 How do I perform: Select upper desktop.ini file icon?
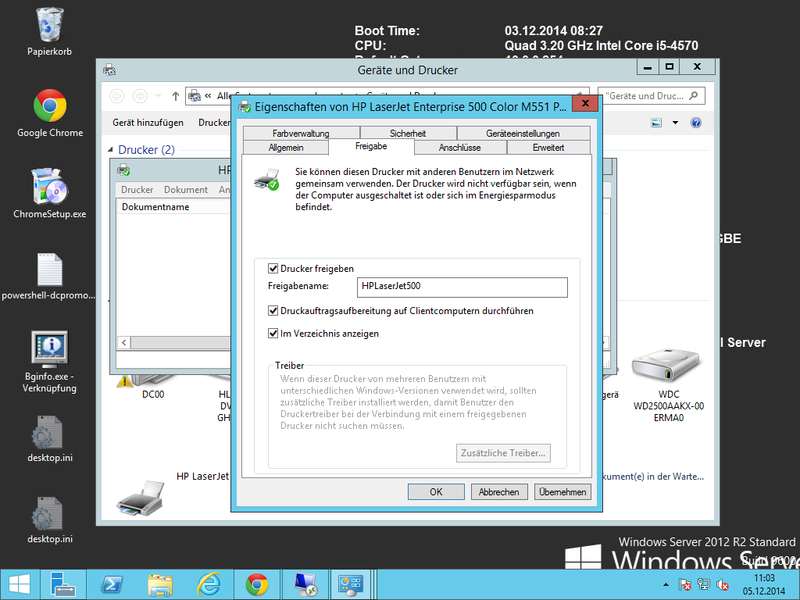click(49, 439)
